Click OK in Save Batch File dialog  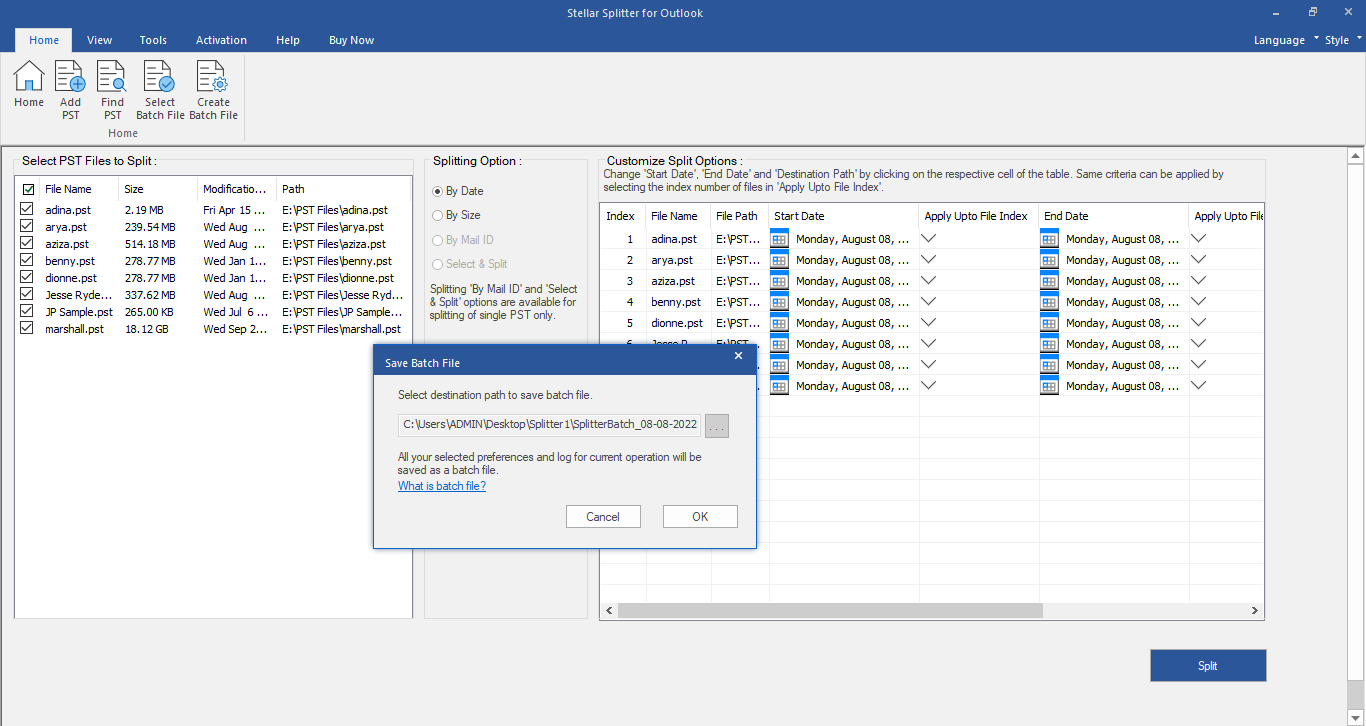[700, 516]
